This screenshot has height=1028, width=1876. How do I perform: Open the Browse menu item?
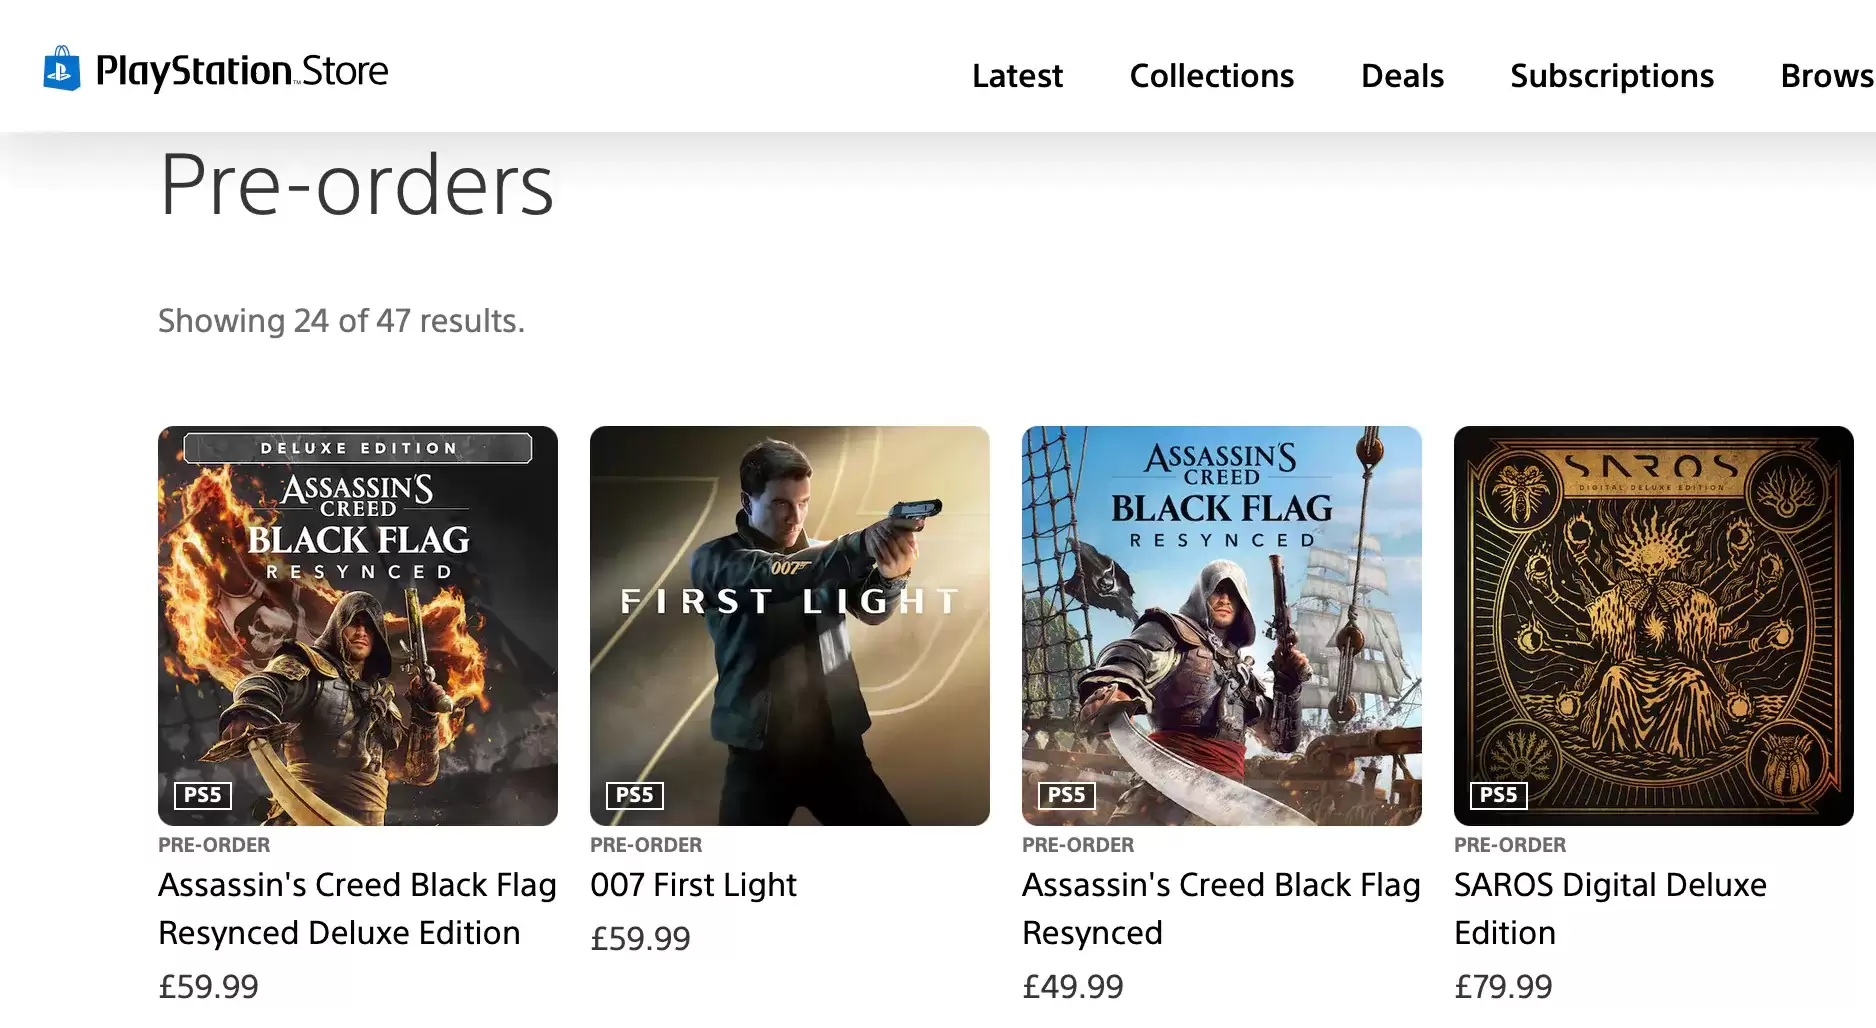(x=1826, y=76)
